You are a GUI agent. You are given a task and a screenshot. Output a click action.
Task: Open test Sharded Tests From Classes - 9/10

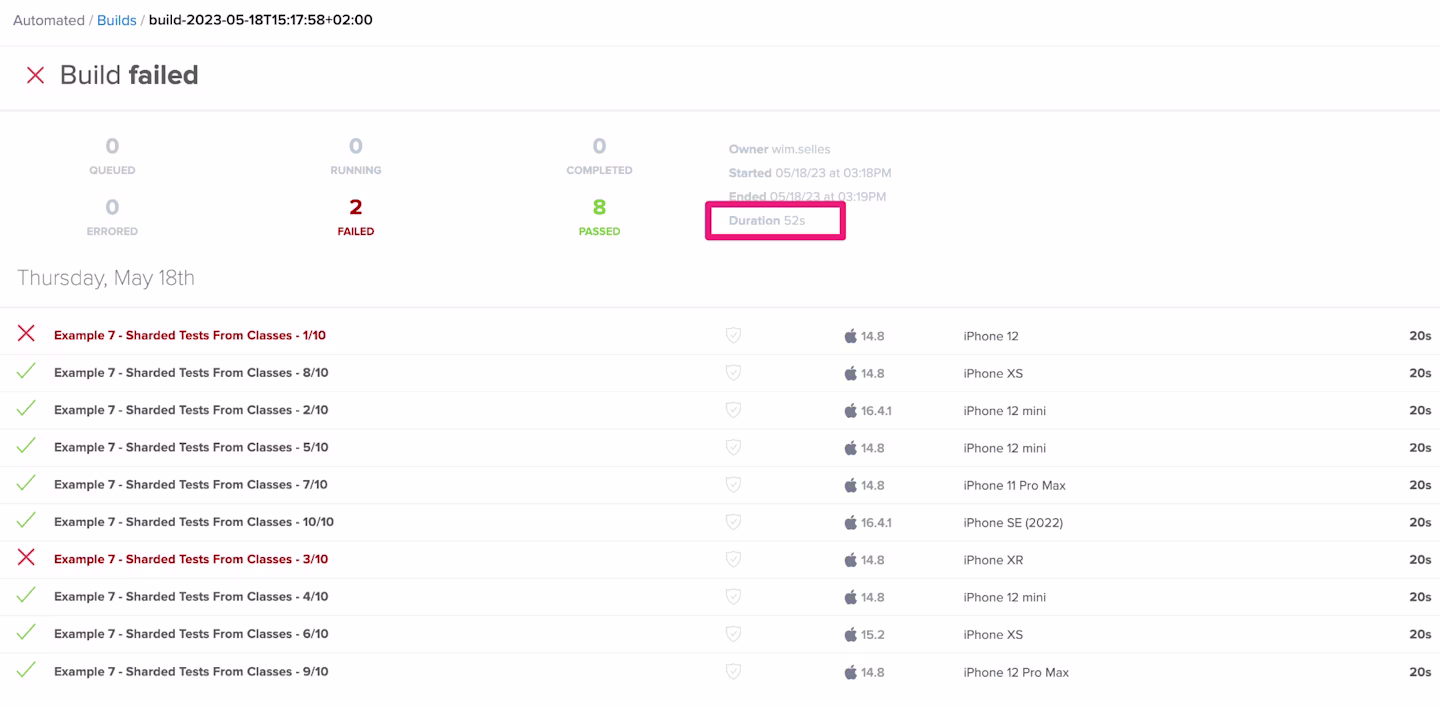191,671
